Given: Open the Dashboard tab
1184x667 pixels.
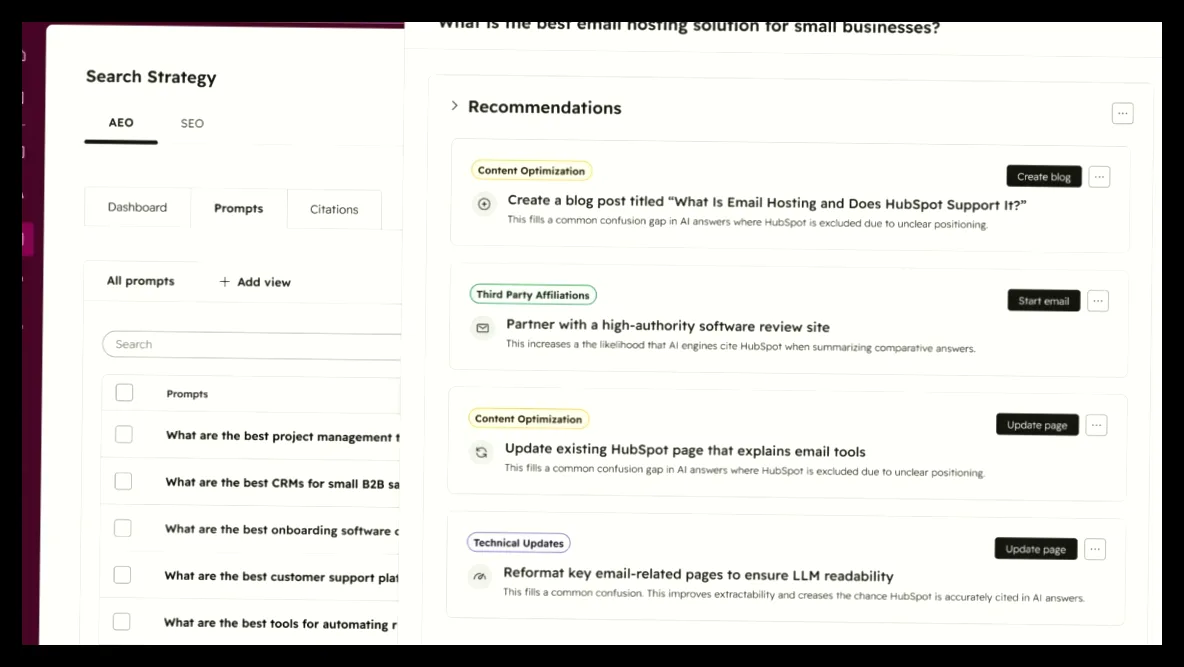Looking at the screenshot, I should (137, 207).
